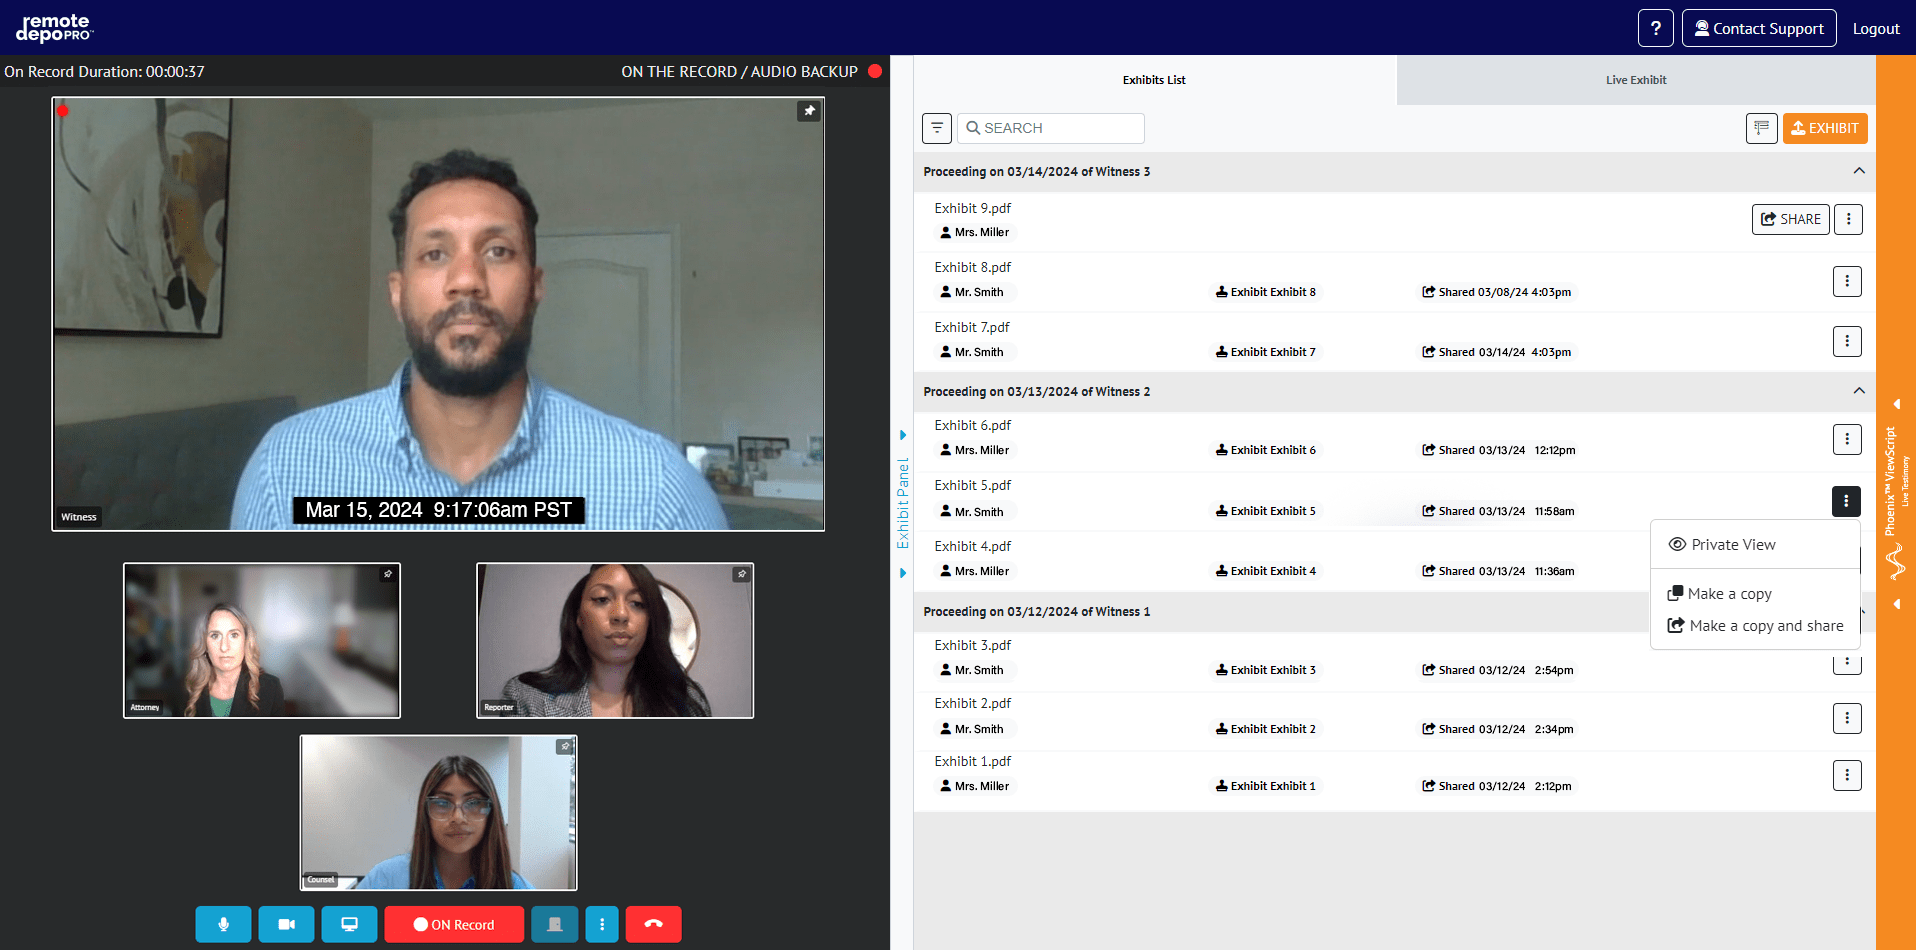Click the Attorney video thumbnail
This screenshot has width=1916, height=950.
point(262,640)
